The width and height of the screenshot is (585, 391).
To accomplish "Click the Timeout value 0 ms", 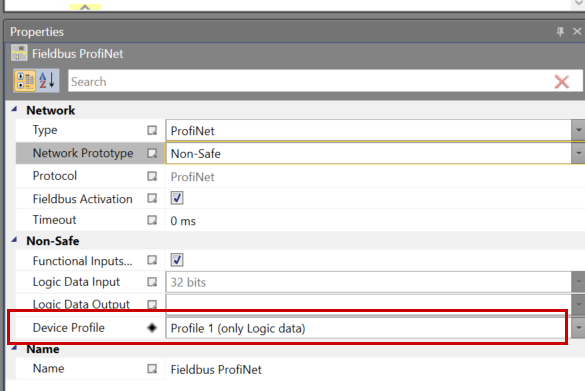I will (183, 221).
